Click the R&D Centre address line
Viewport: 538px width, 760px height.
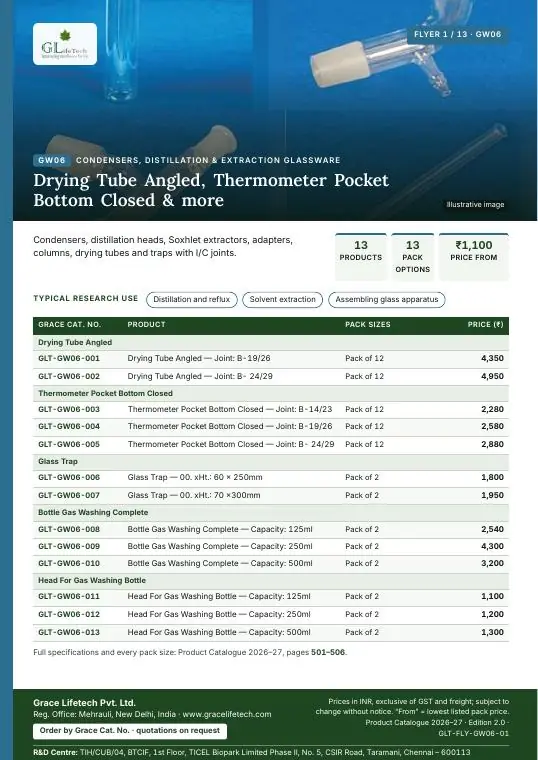[x=252, y=752]
